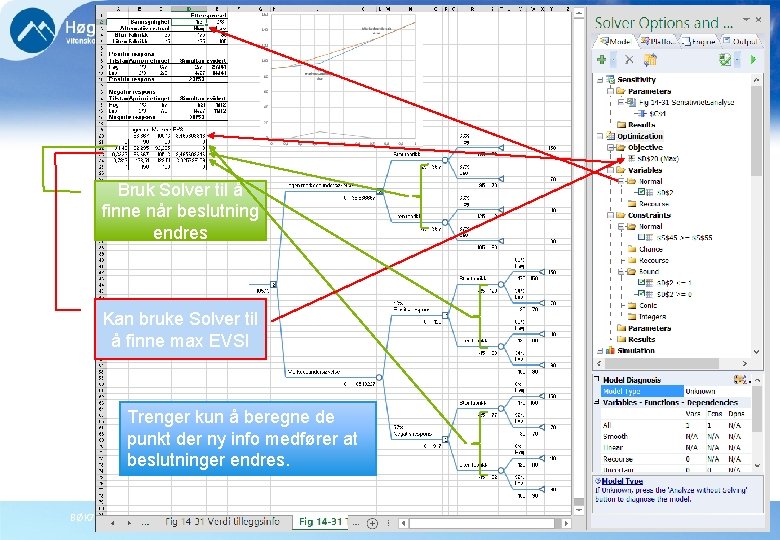Select the Optimization node icon

[610, 136]
